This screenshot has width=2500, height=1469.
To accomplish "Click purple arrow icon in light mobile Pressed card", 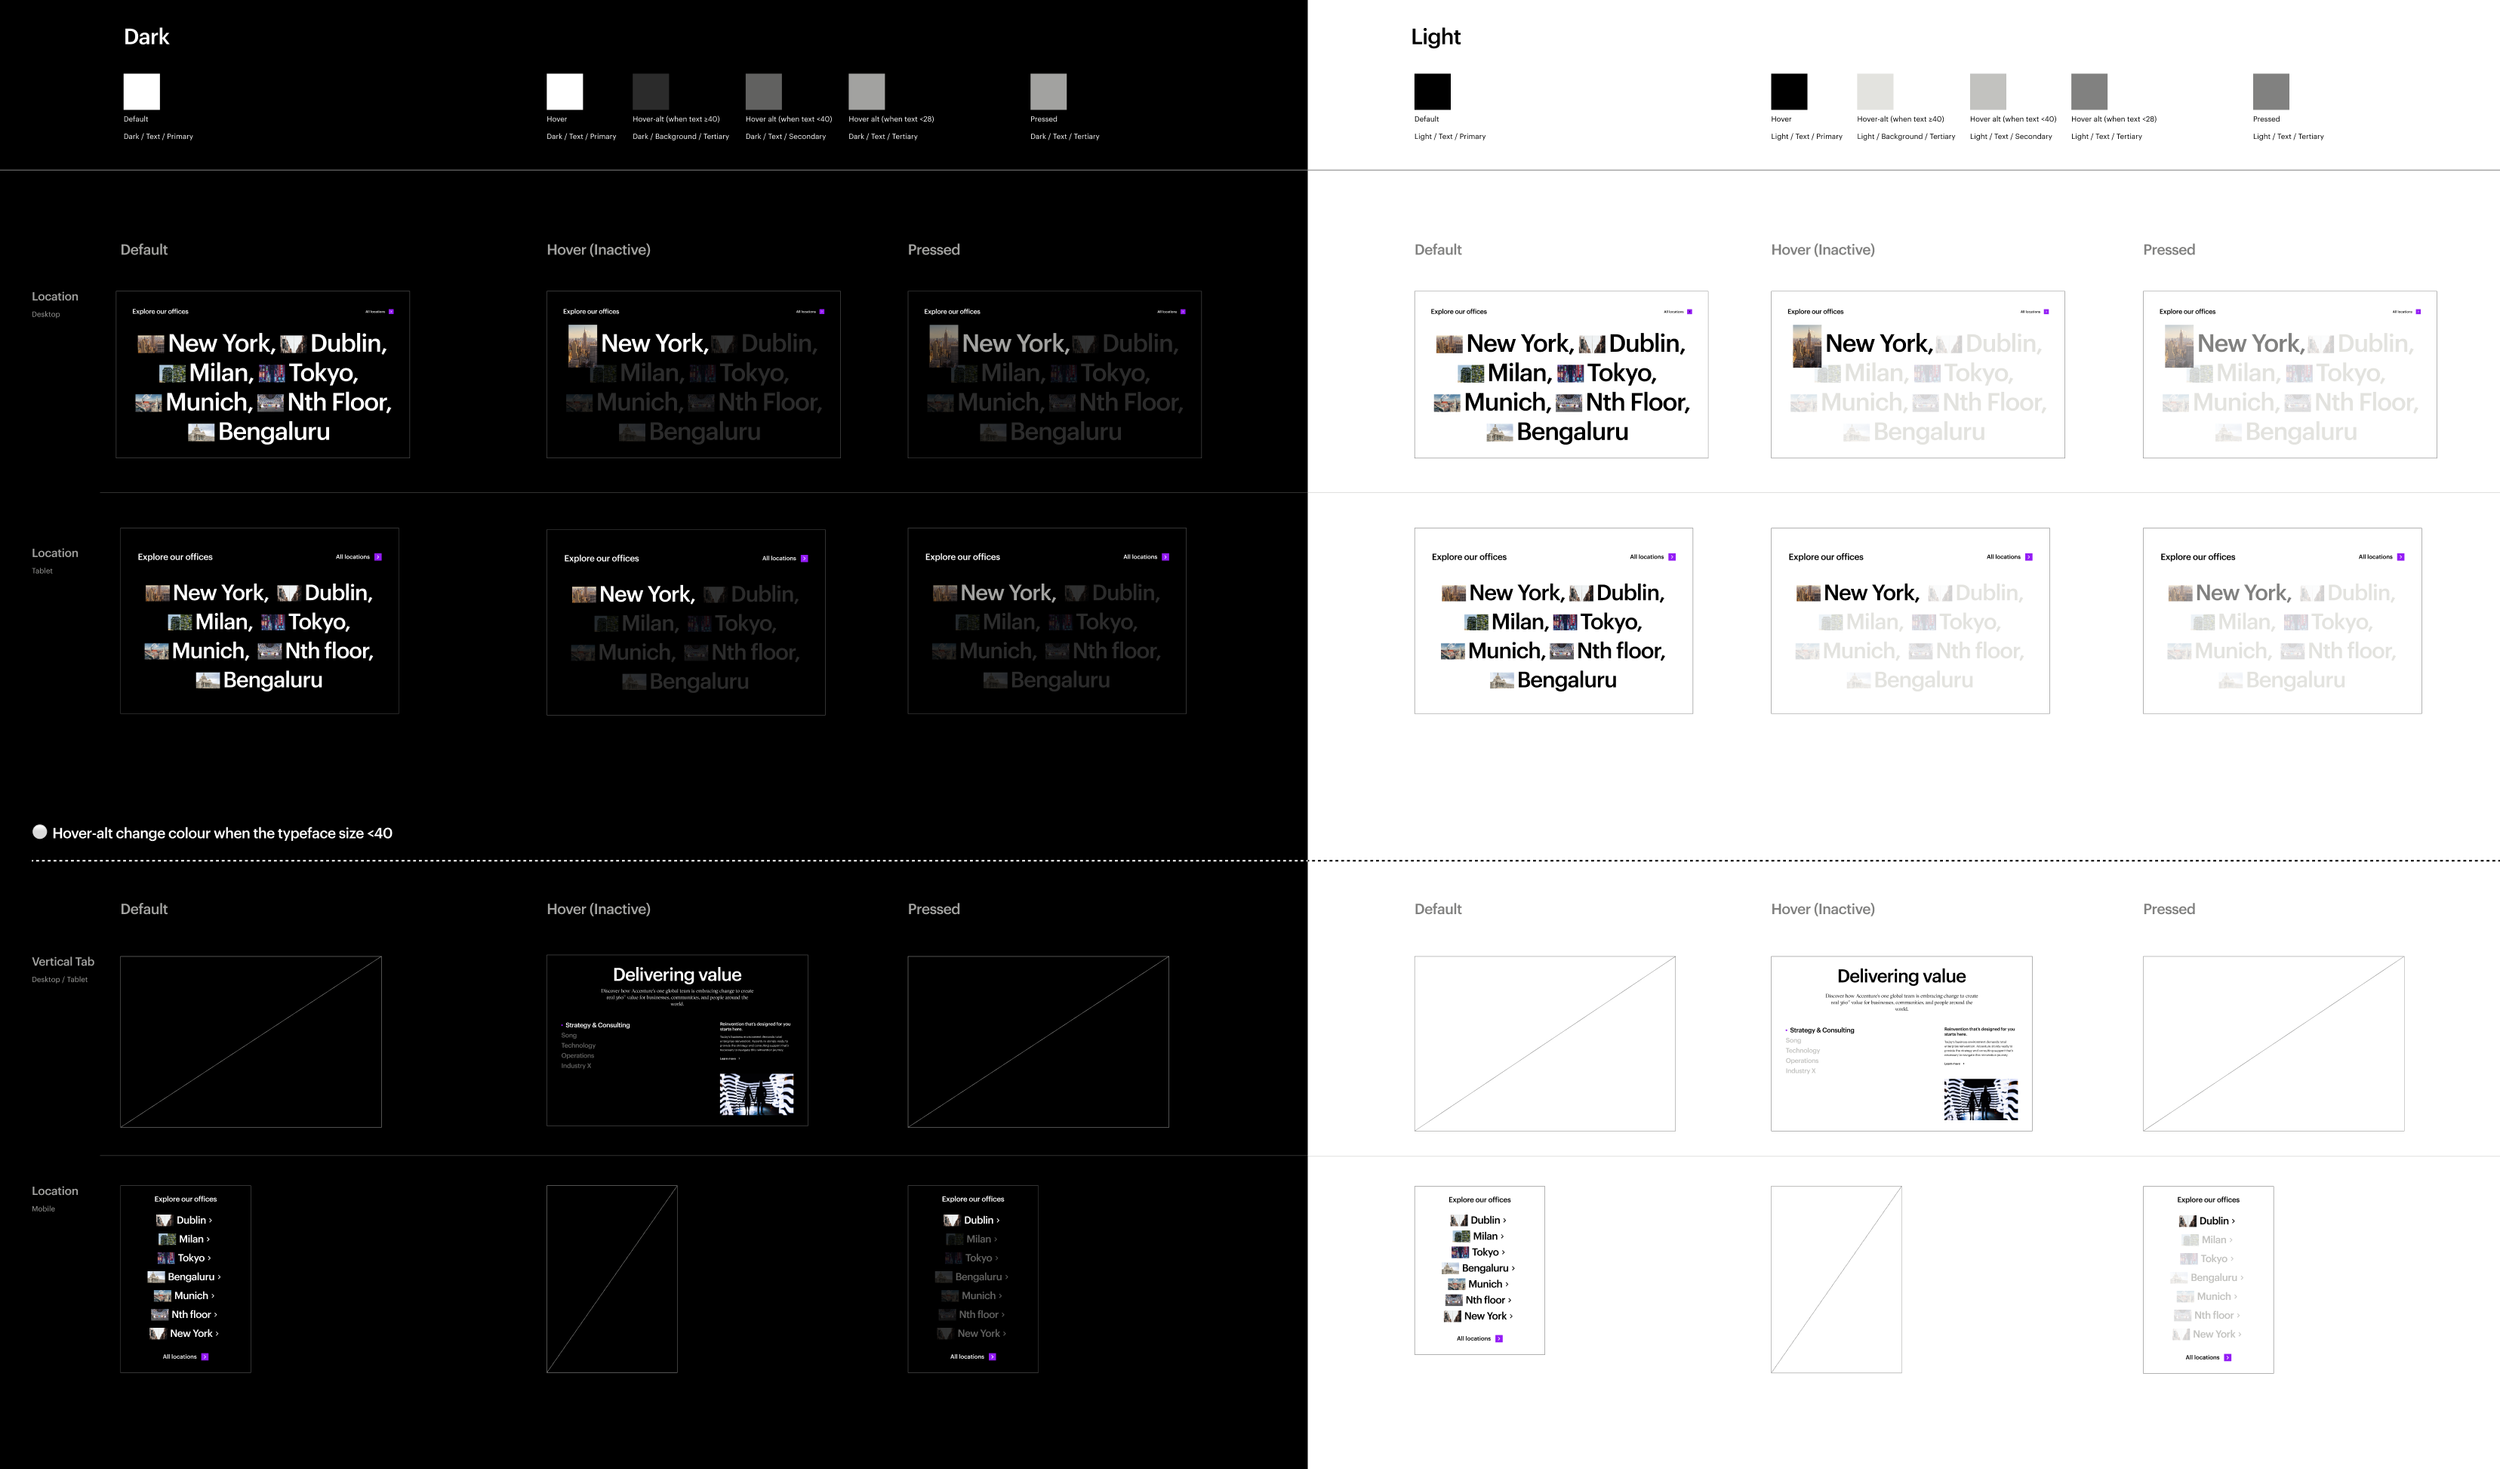I will (x=2228, y=1358).
